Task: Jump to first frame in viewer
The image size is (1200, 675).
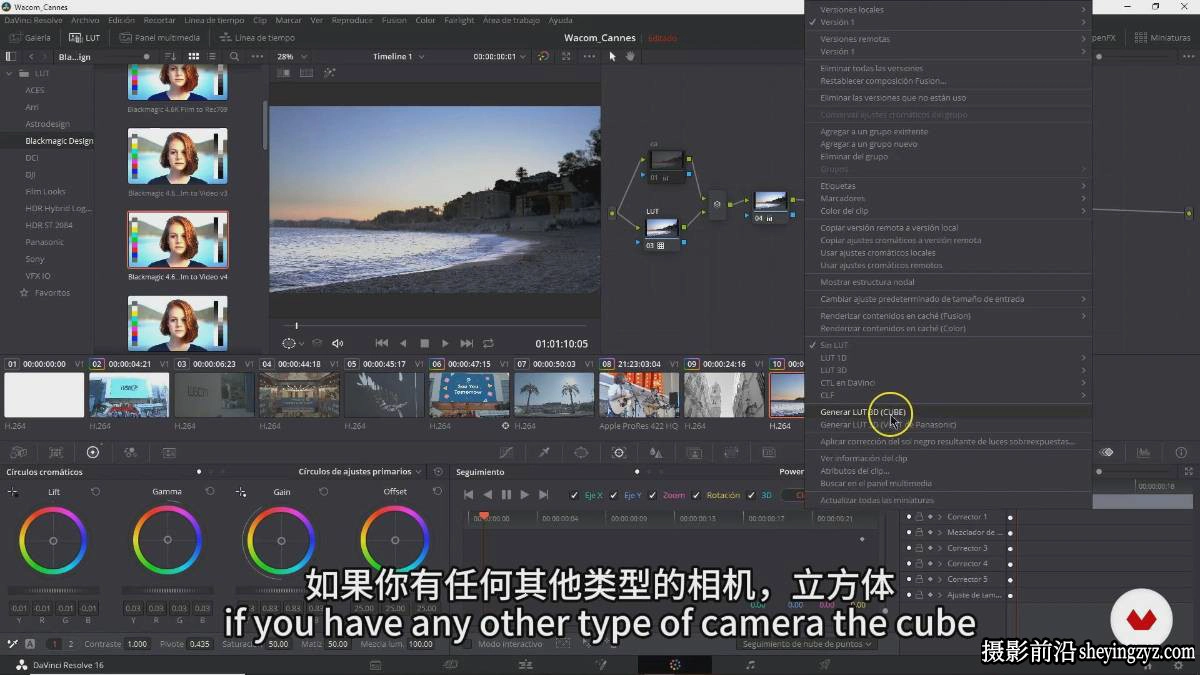Action: coord(382,343)
